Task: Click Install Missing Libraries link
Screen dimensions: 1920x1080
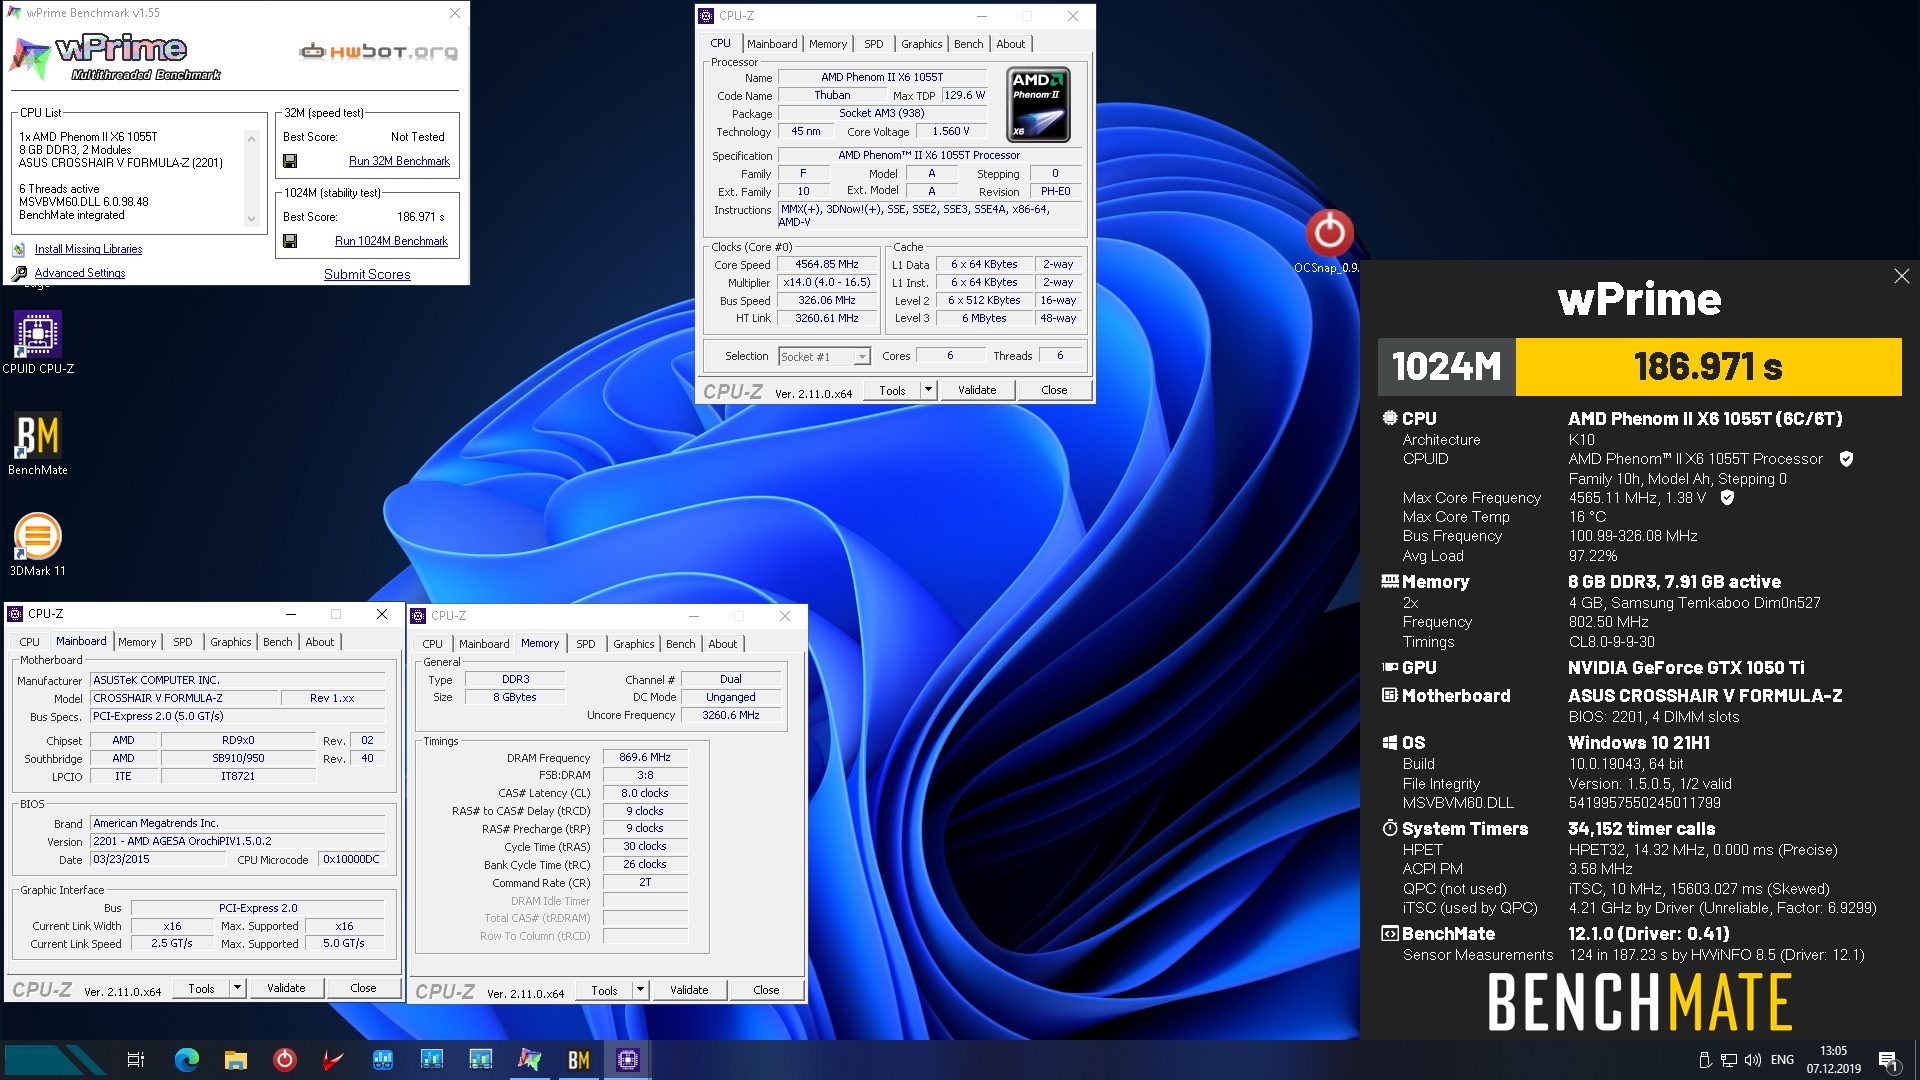Action: click(88, 249)
